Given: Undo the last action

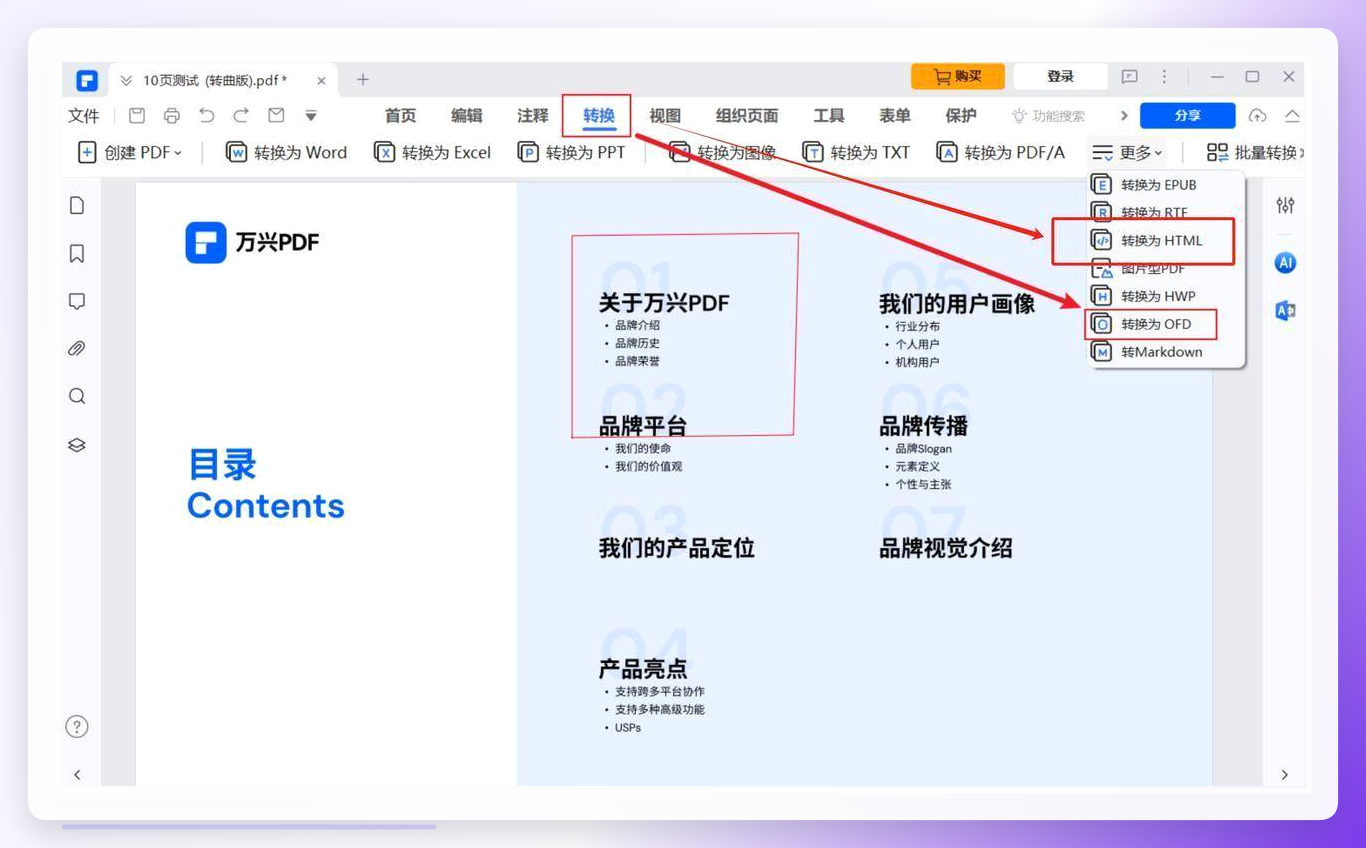Looking at the screenshot, I should pyautogui.click(x=207, y=116).
